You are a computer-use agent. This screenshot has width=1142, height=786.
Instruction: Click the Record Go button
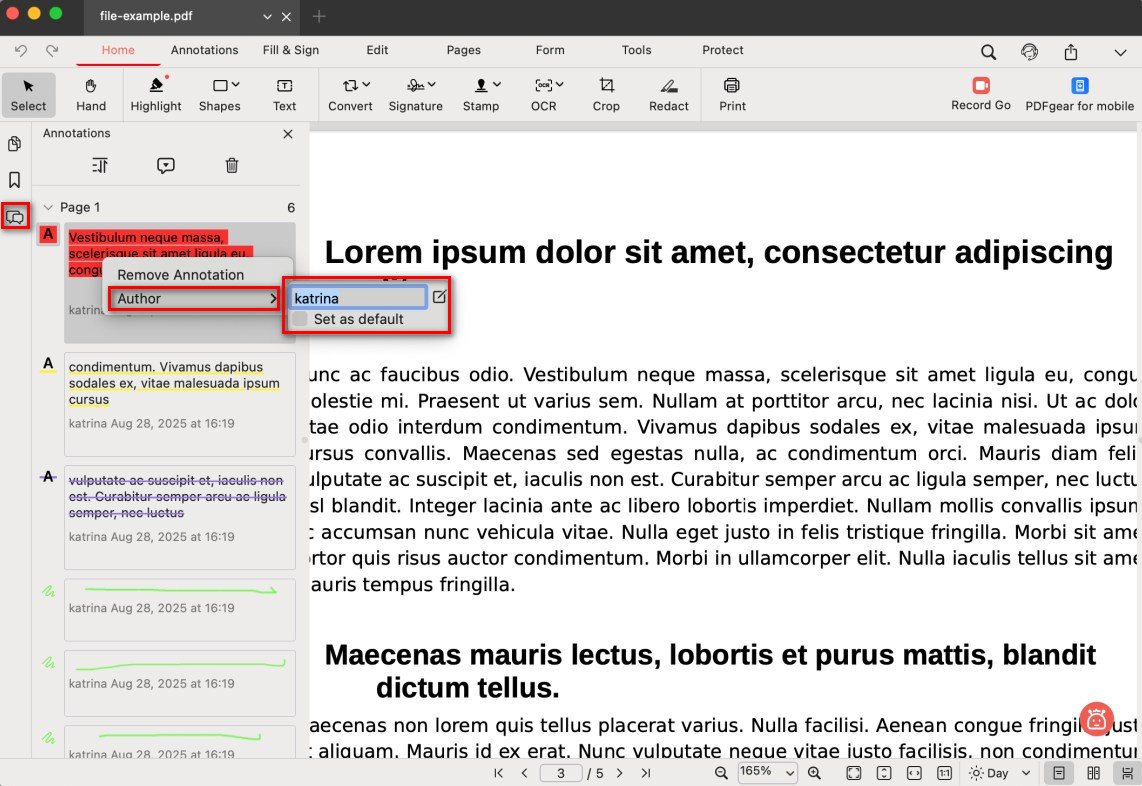pos(980,94)
